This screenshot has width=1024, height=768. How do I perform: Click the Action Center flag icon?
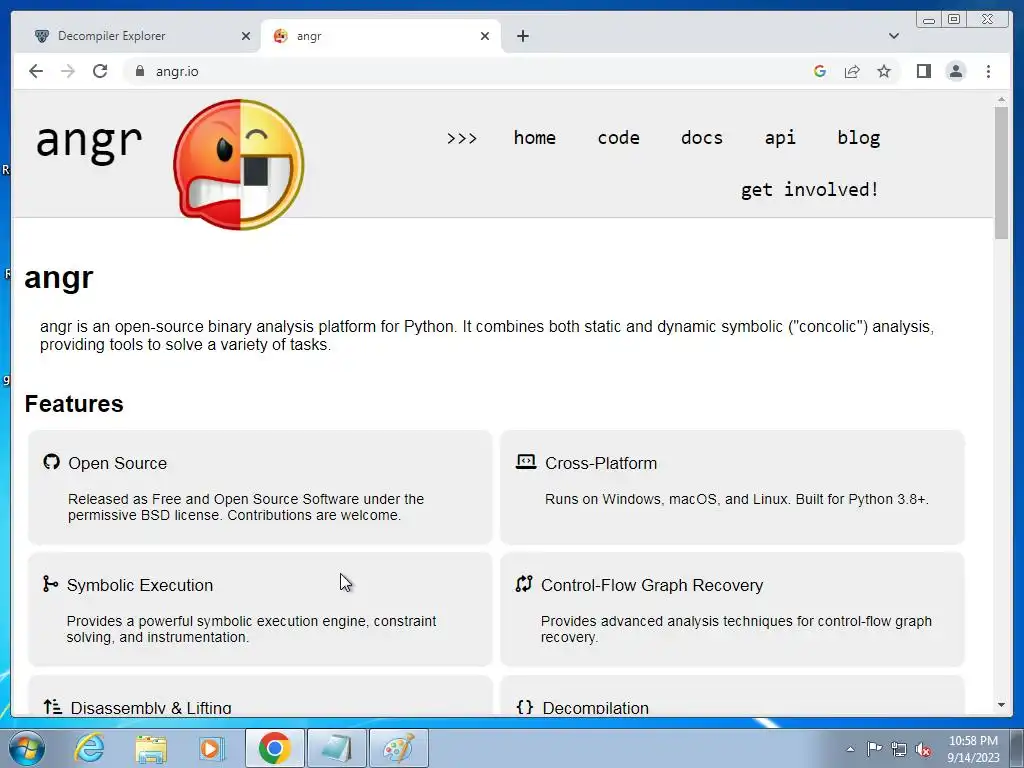pyautogui.click(x=874, y=748)
